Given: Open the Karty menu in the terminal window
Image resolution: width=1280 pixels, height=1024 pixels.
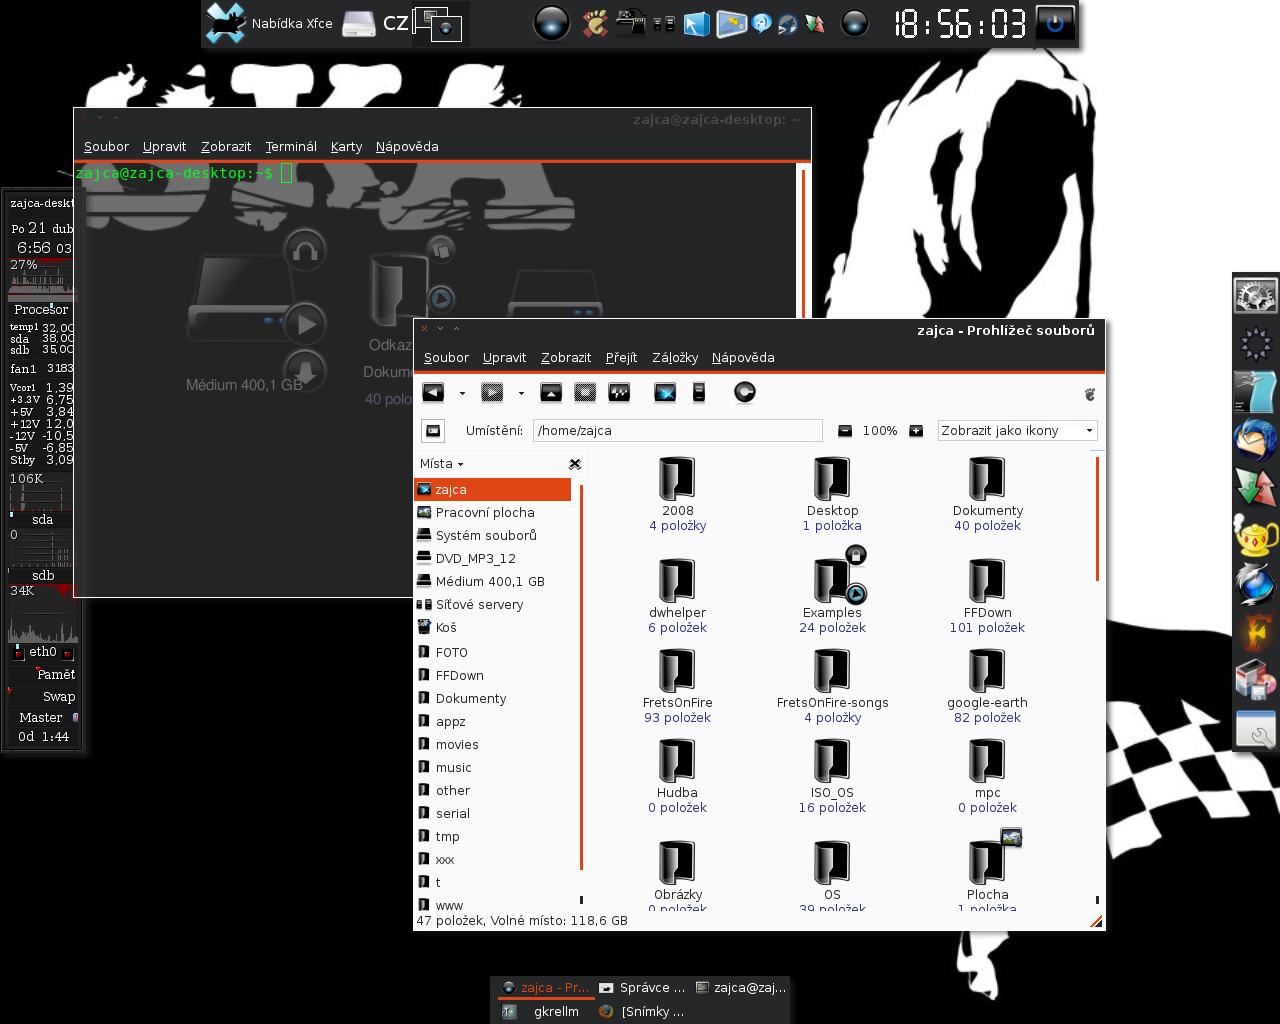Looking at the screenshot, I should click(x=347, y=147).
